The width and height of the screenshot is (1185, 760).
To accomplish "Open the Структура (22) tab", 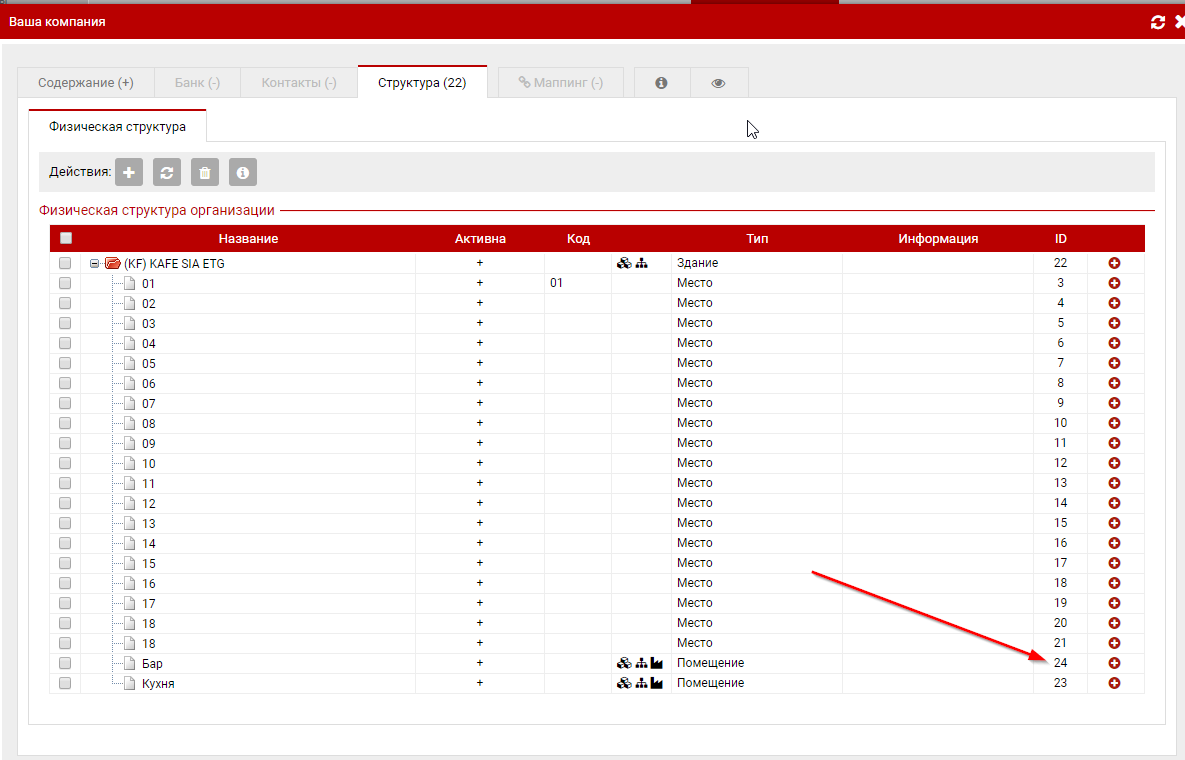I will coord(421,83).
